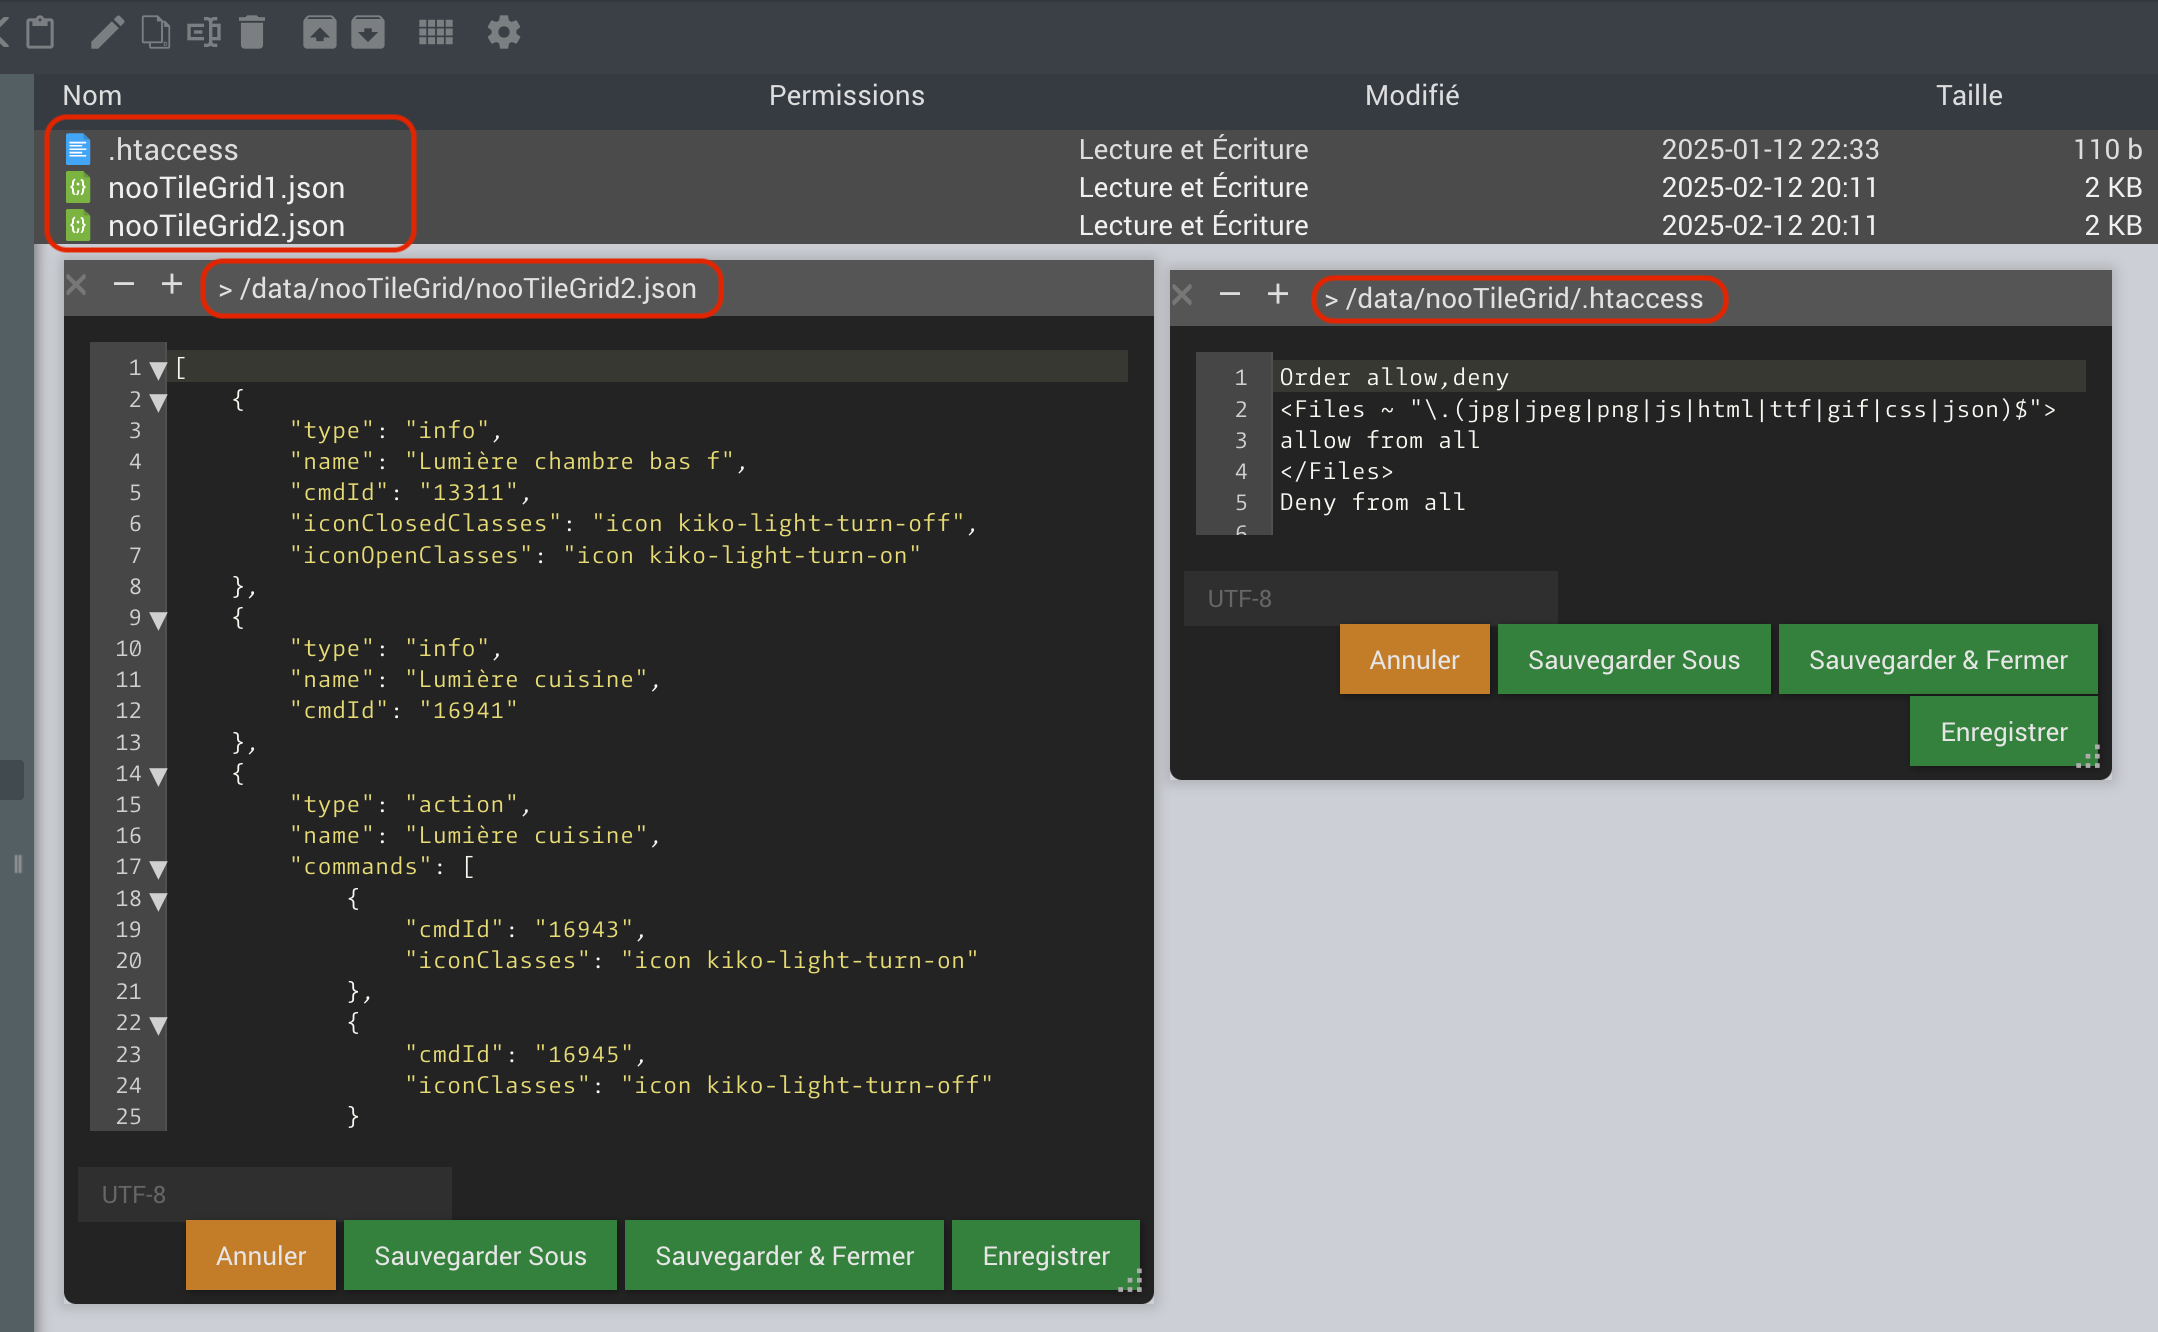Click Lecture et Écriture permission for nooTileGrid1.json
The image size is (2158, 1332).
(x=1193, y=187)
